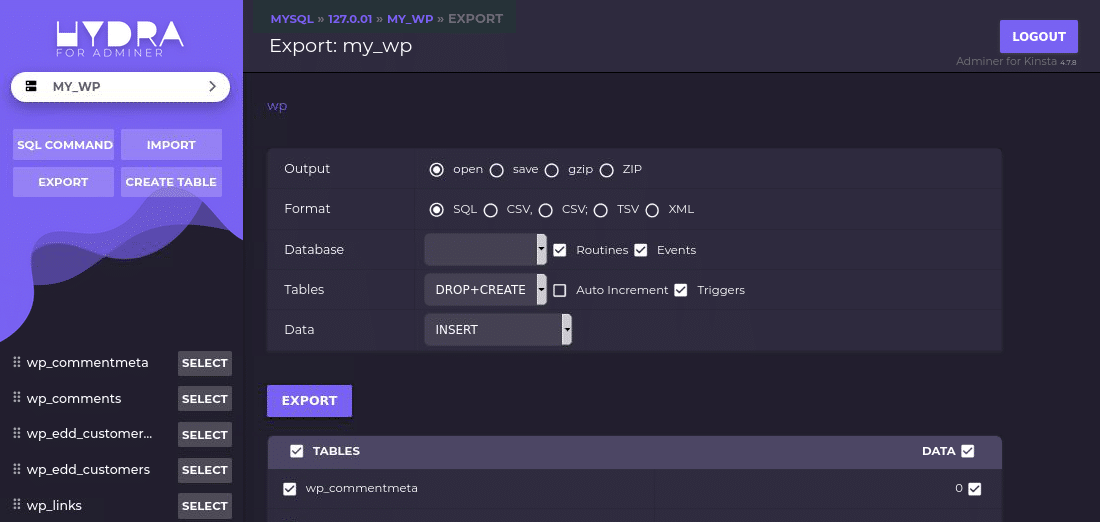Click the database icon beside MY_WP
The height and width of the screenshot is (522, 1100).
32,87
